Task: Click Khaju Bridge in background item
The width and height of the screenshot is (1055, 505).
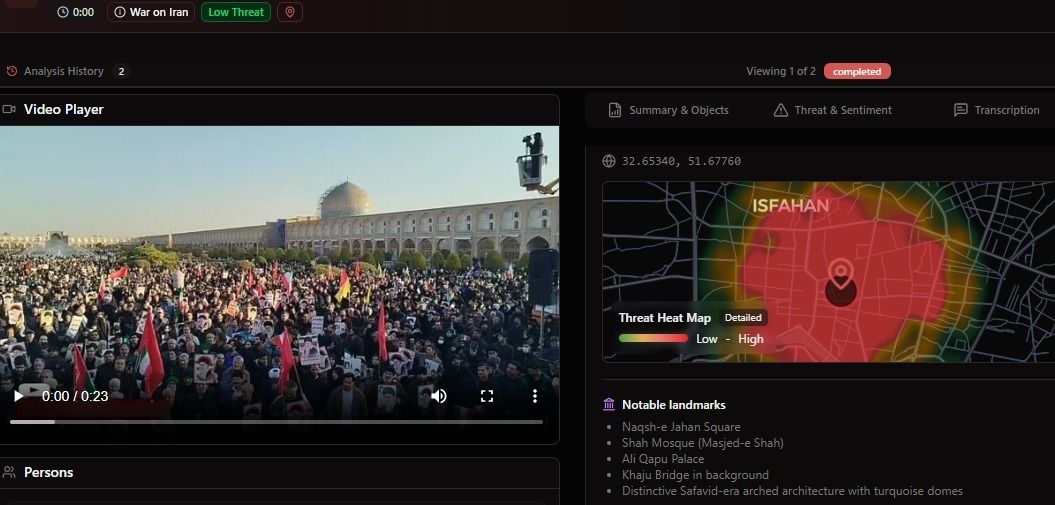Action: click(x=695, y=475)
